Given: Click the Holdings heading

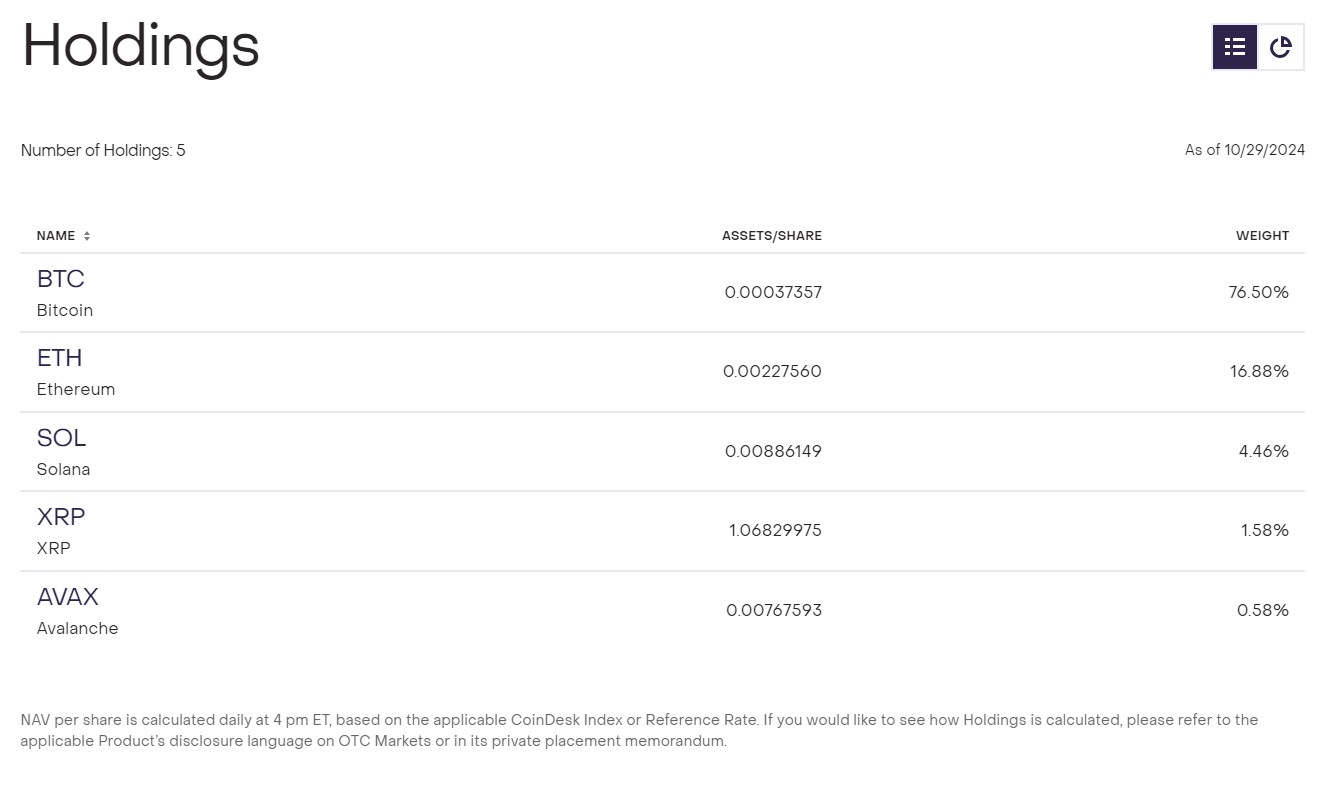Looking at the screenshot, I should pyautogui.click(x=140, y=47).
